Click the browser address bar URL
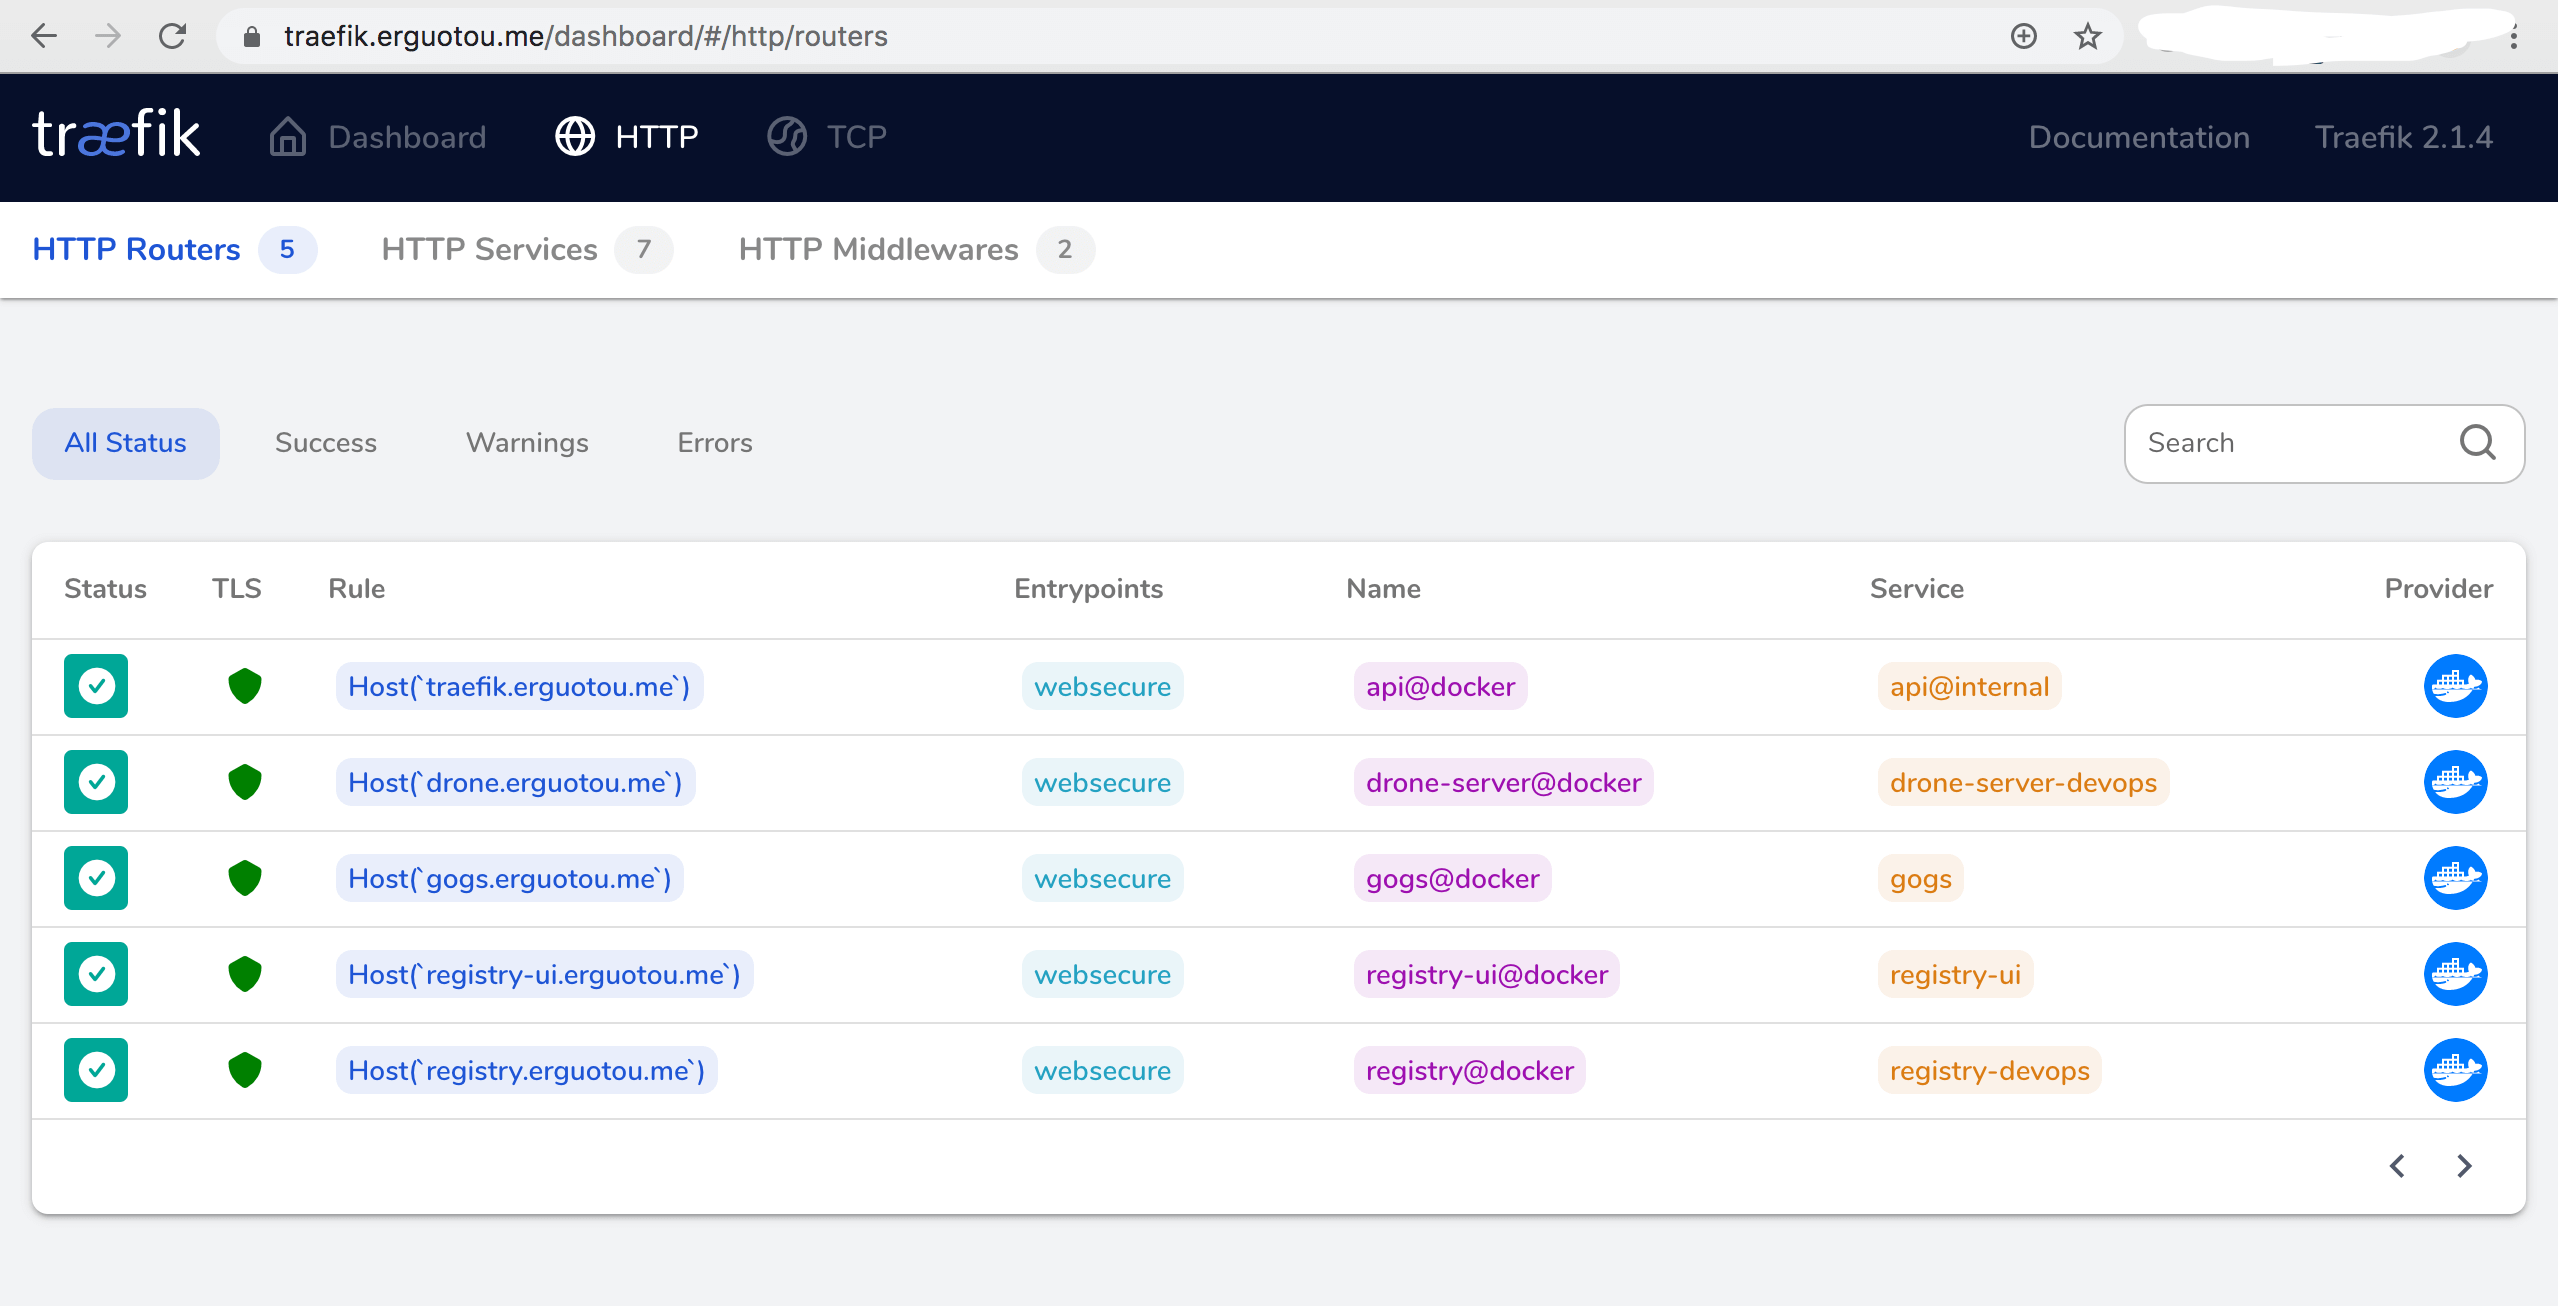The height and width of the screenshot is (1306, 2558). pos(586,36)
